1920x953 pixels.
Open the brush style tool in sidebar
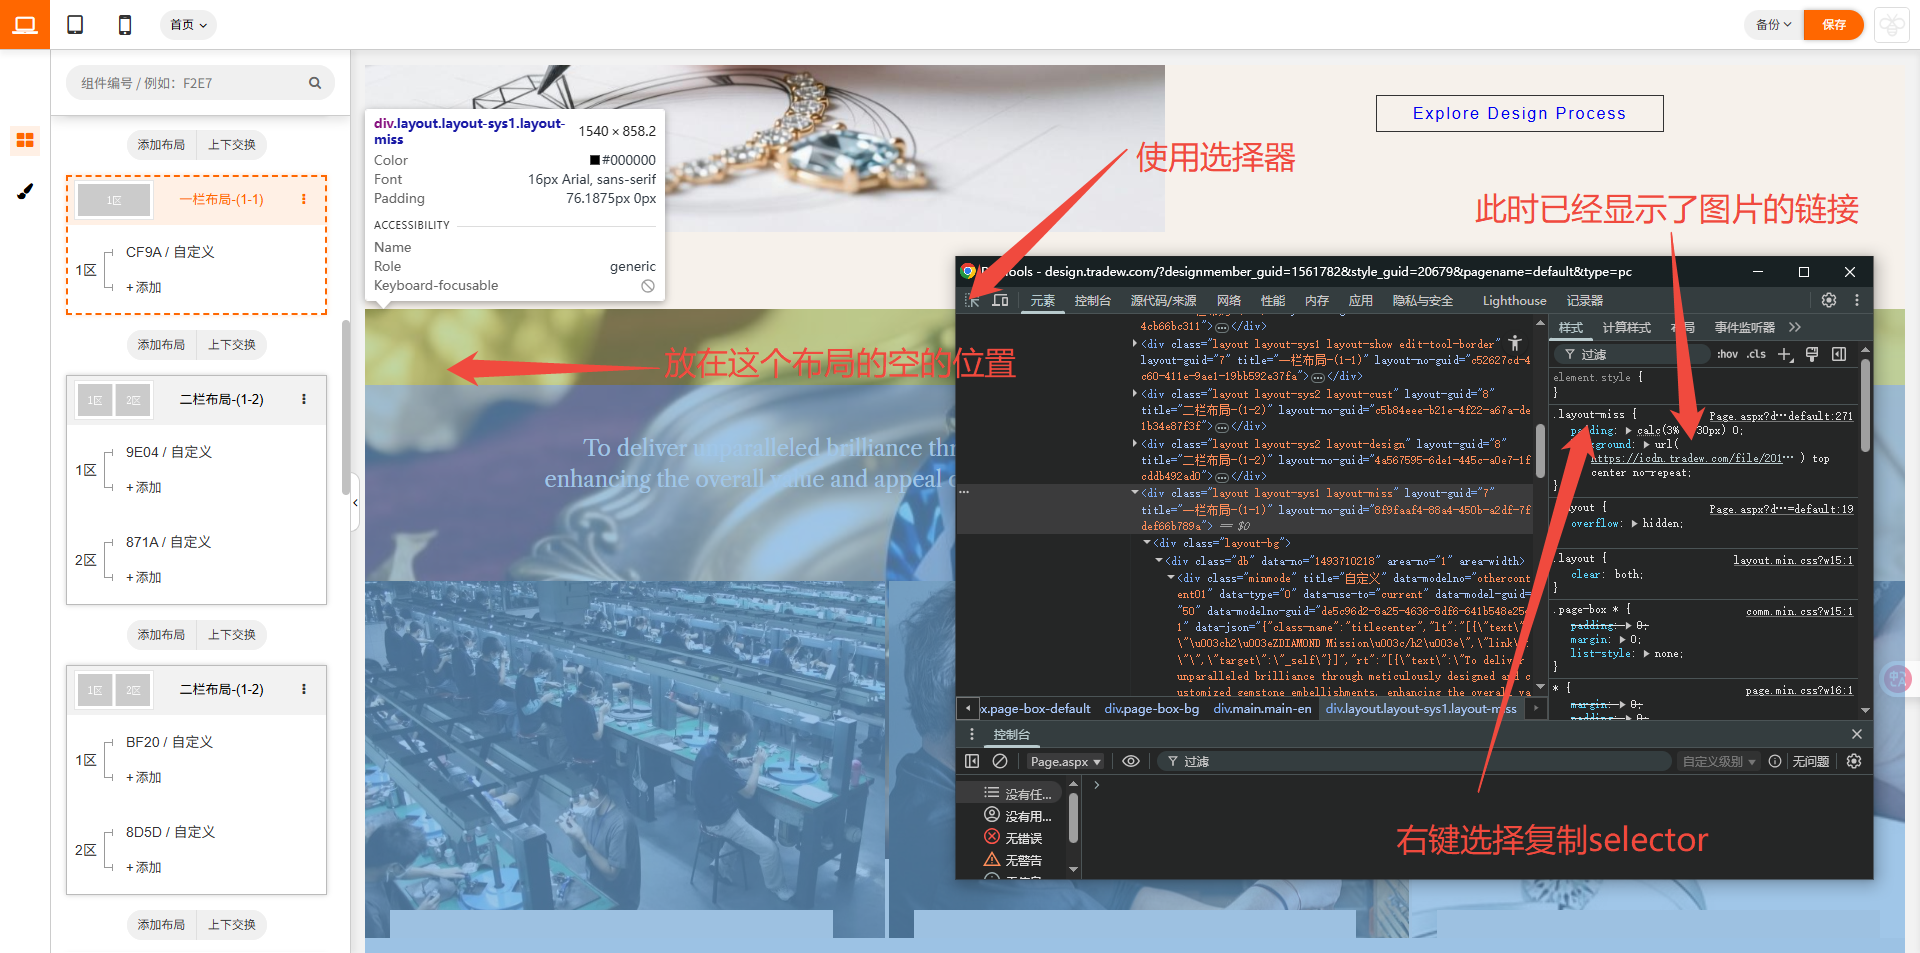pos(25,191)
